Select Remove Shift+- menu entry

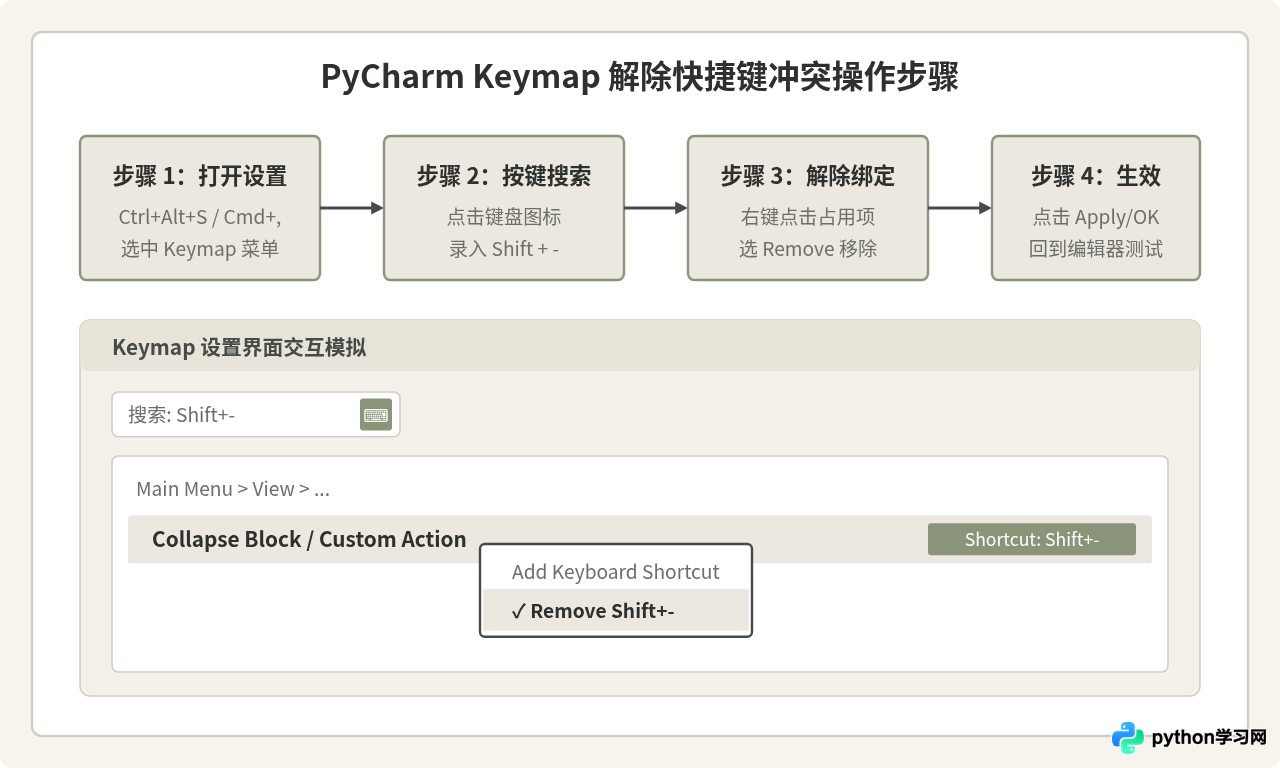tap(616, 610)
